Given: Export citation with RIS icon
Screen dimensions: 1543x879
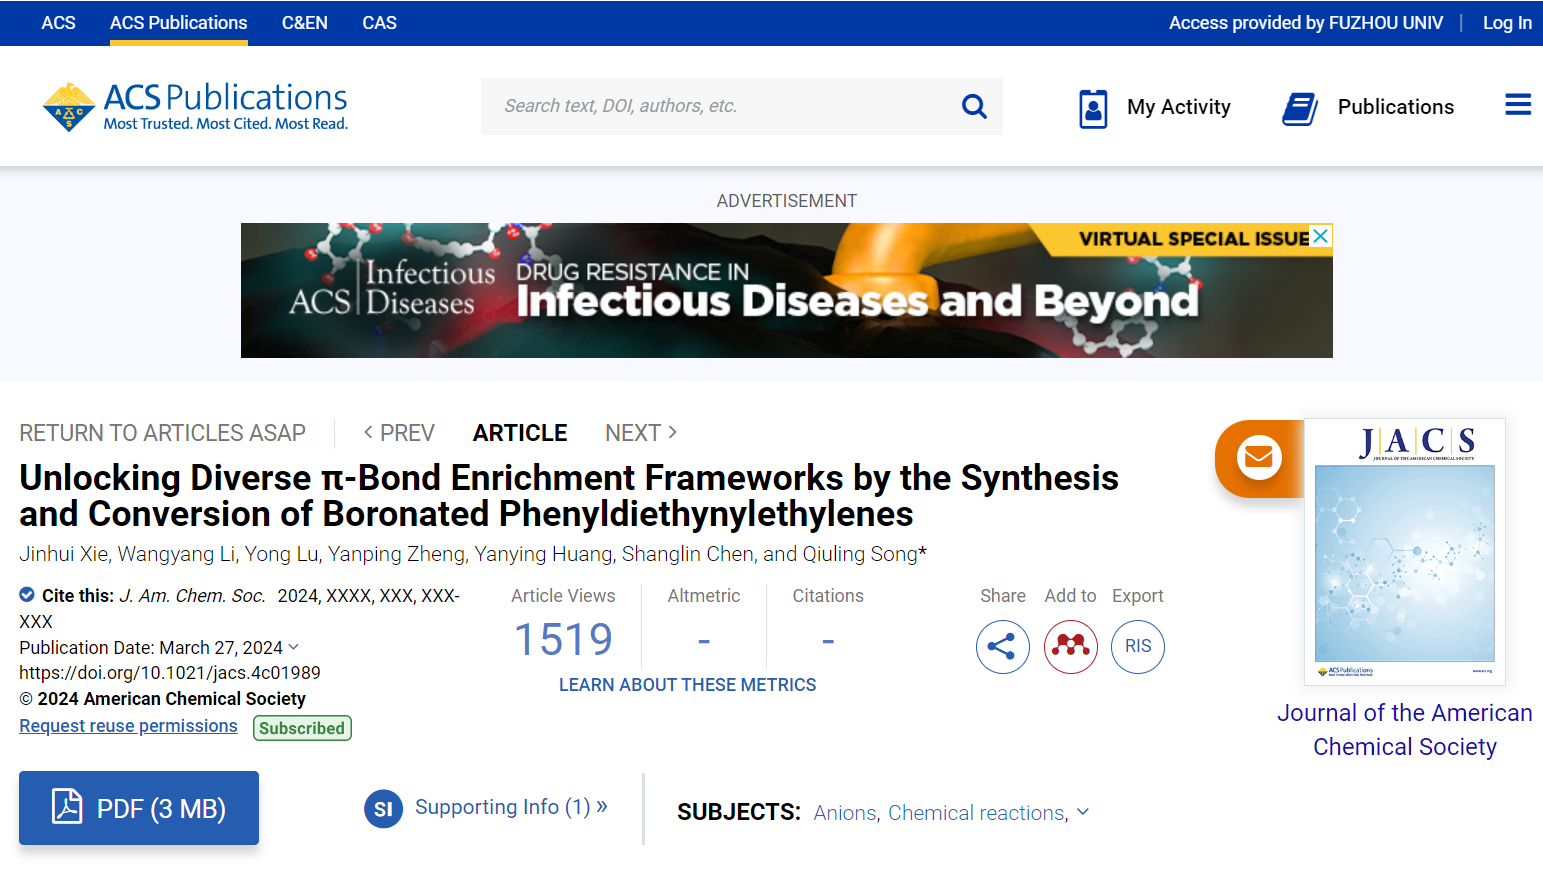Looking at the screenshot, I should tap(1137, 647).
